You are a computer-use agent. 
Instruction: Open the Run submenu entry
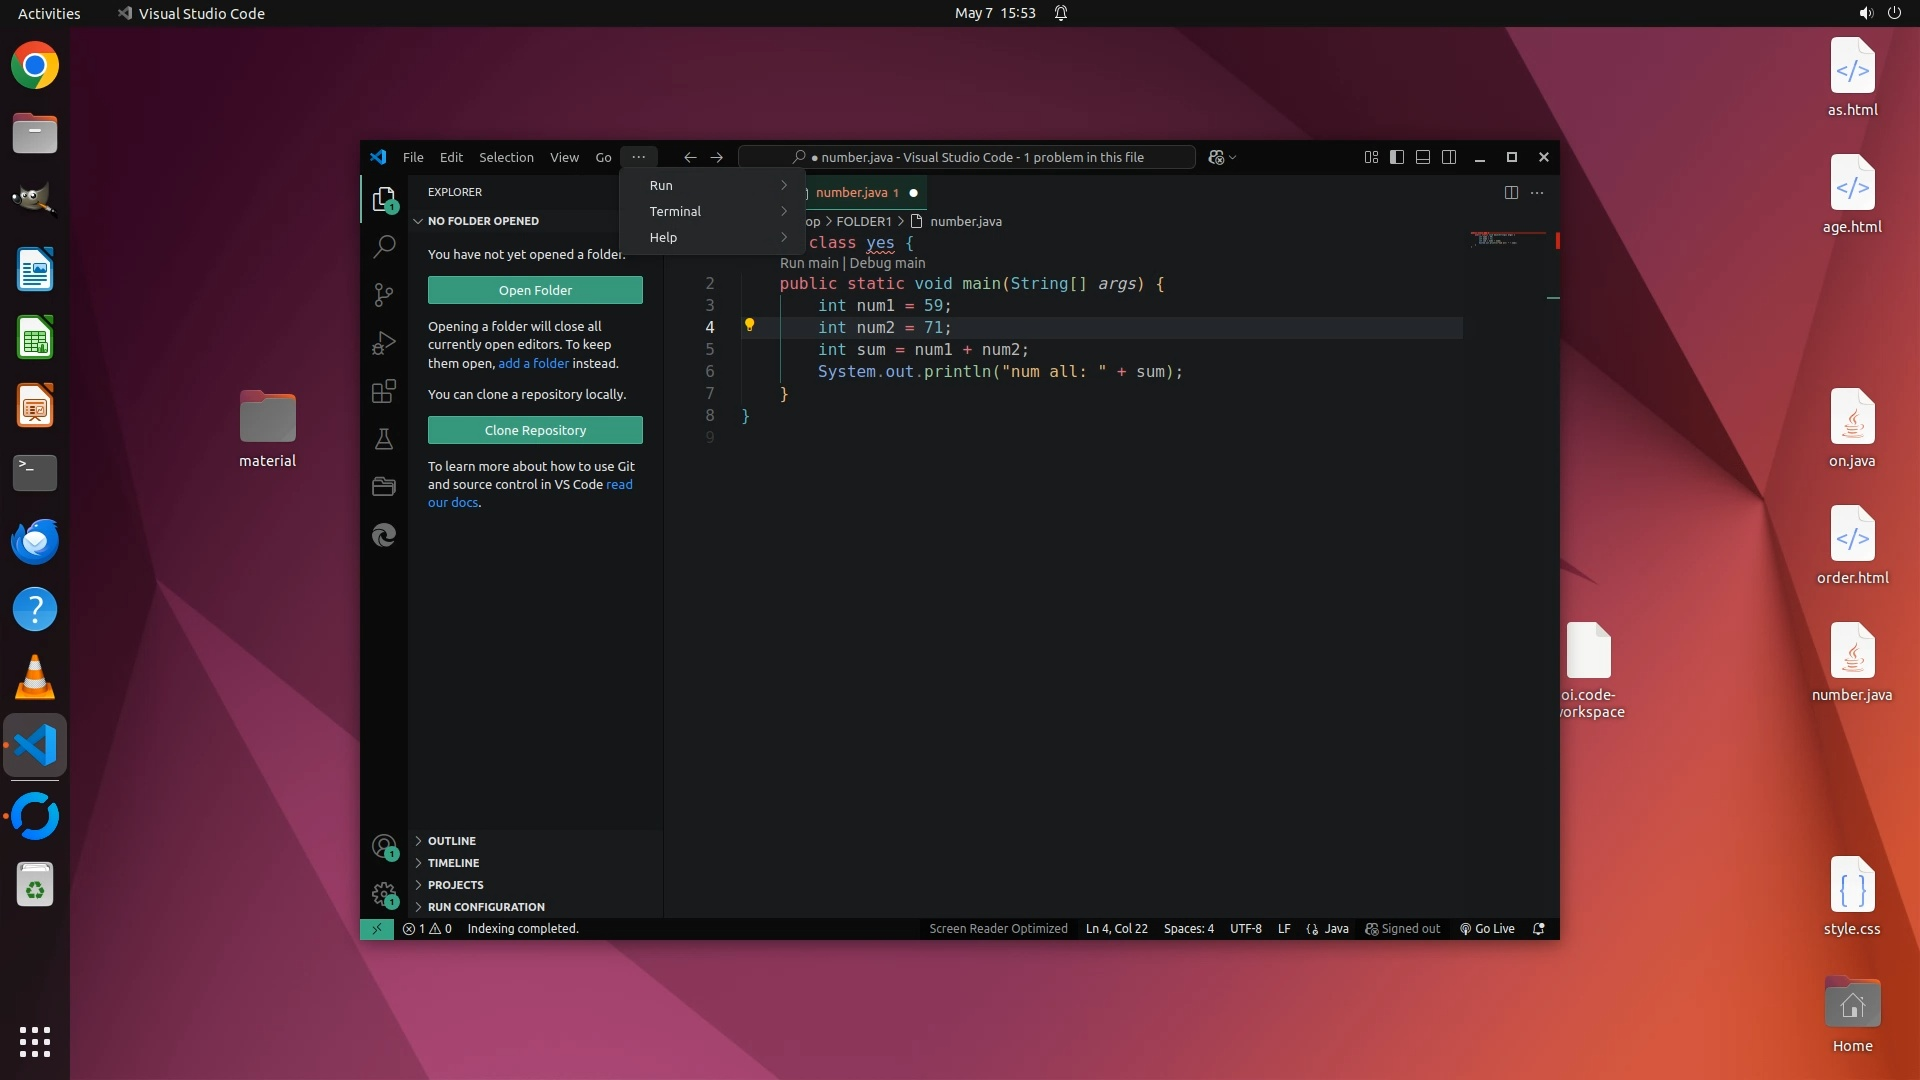[661, 185]
